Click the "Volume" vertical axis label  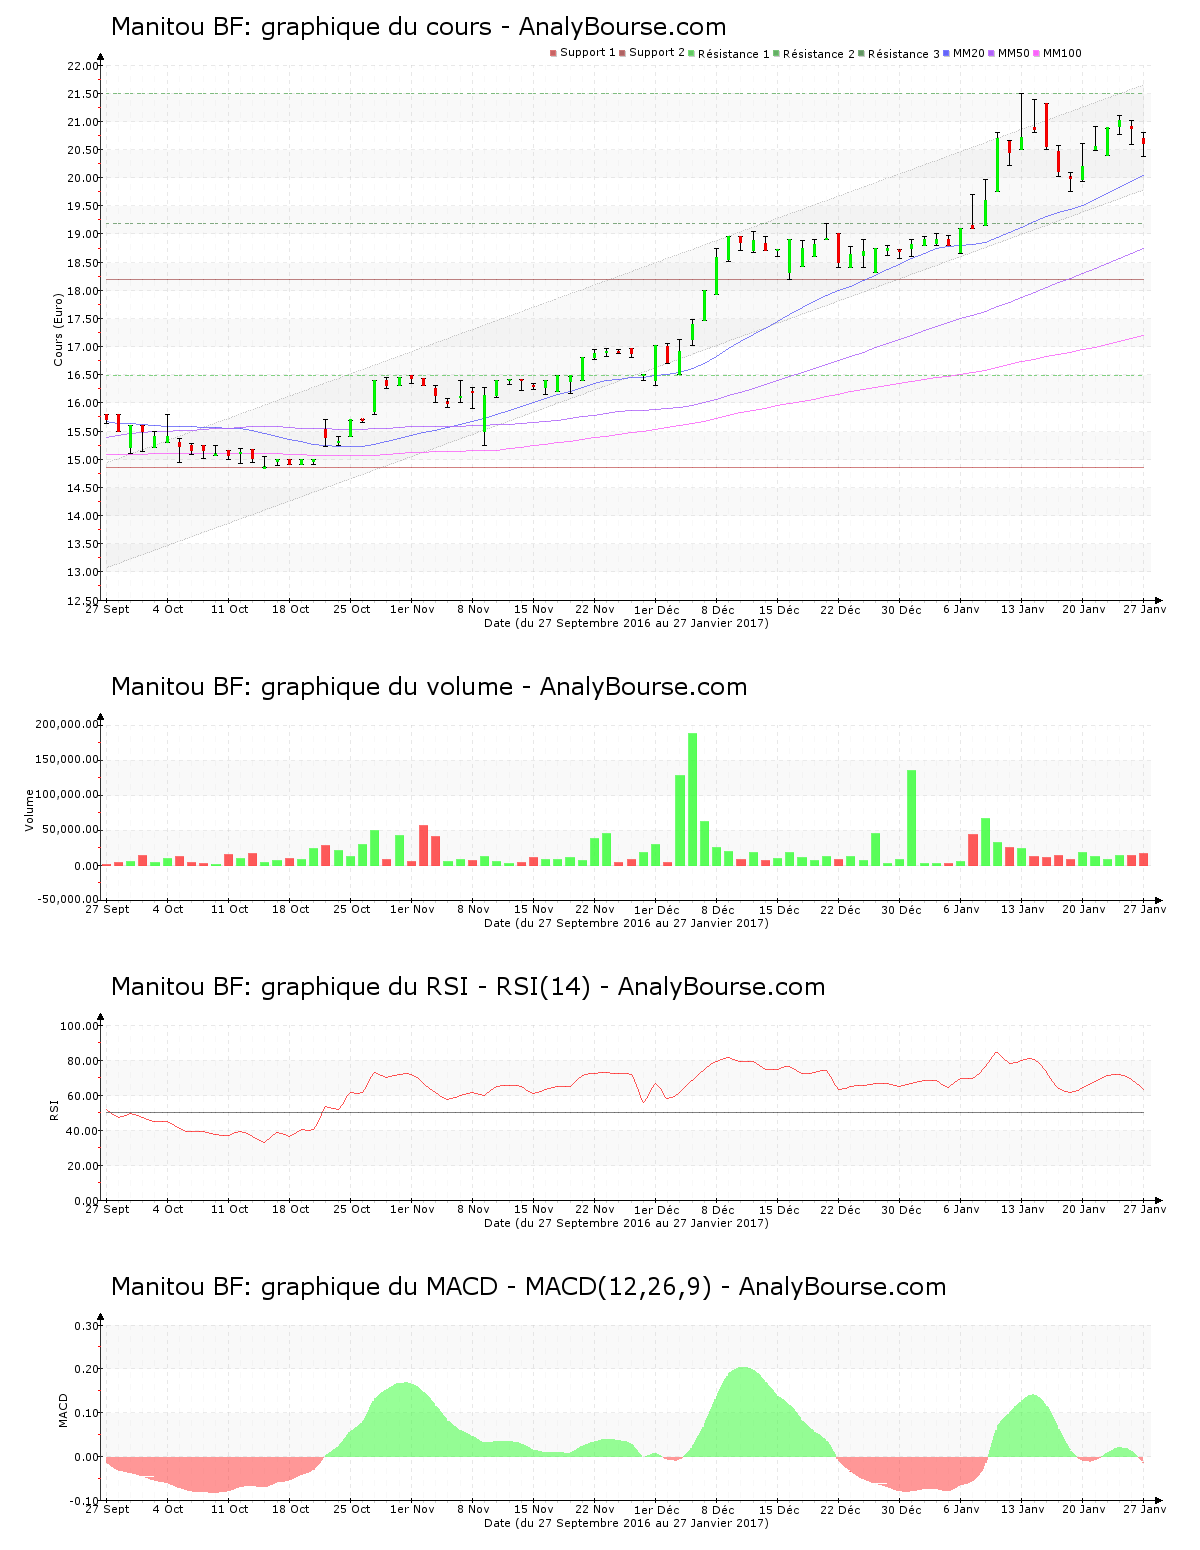click(x=29, y=810)
